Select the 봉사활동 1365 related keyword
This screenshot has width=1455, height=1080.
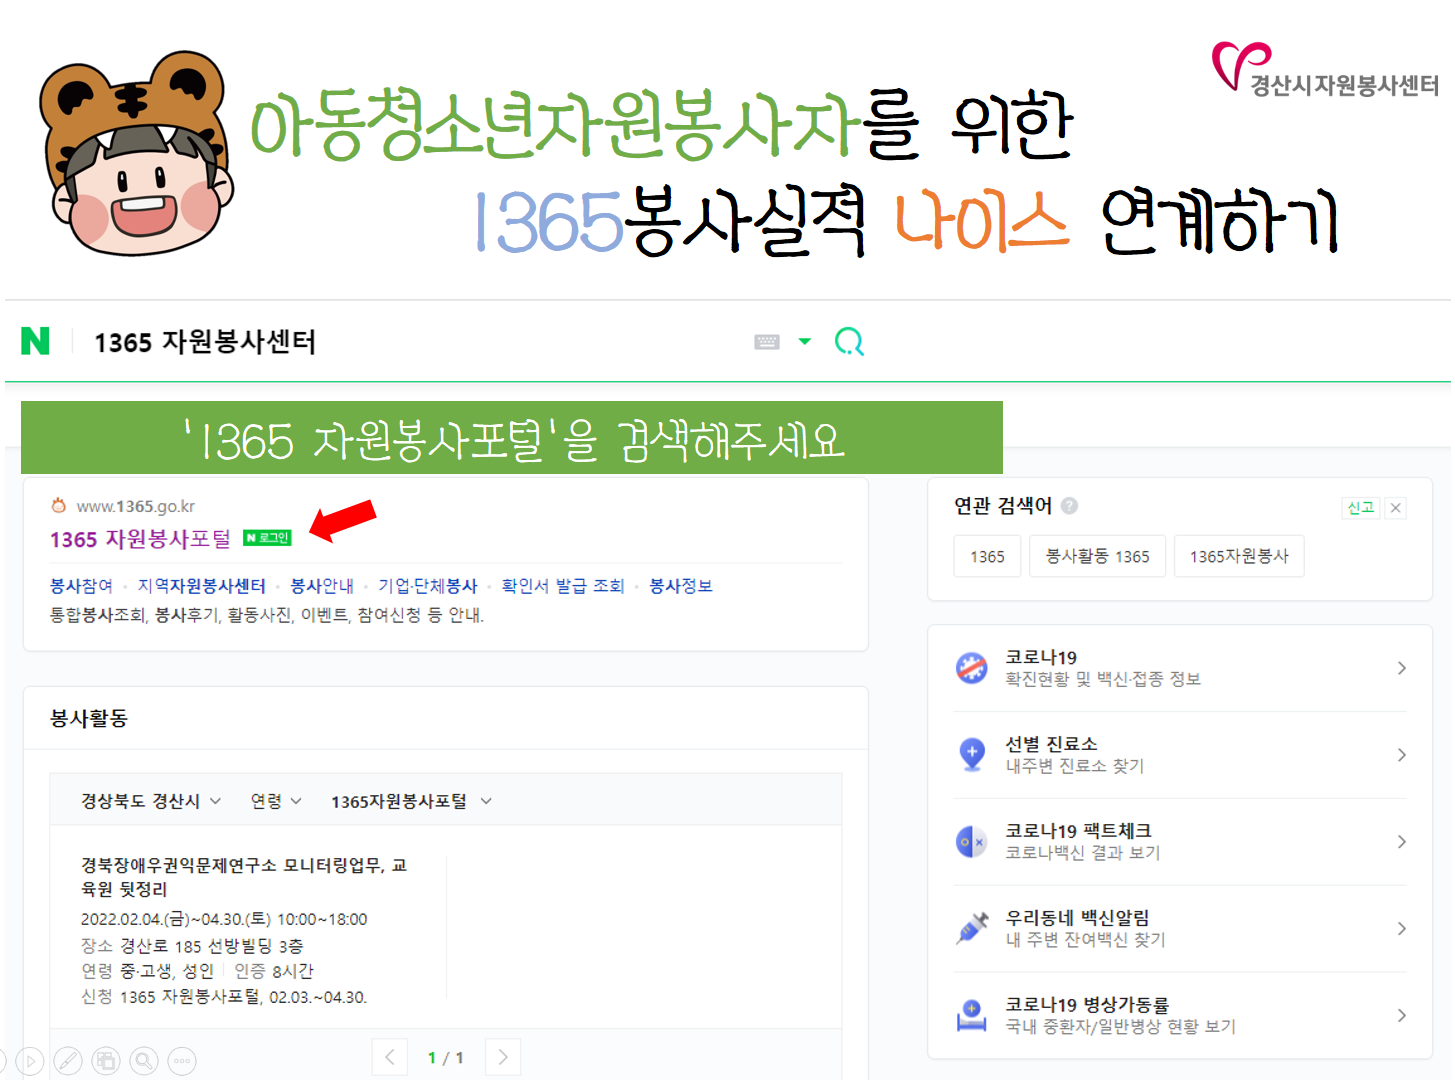pyautogui.click(x=1097, y=556)
